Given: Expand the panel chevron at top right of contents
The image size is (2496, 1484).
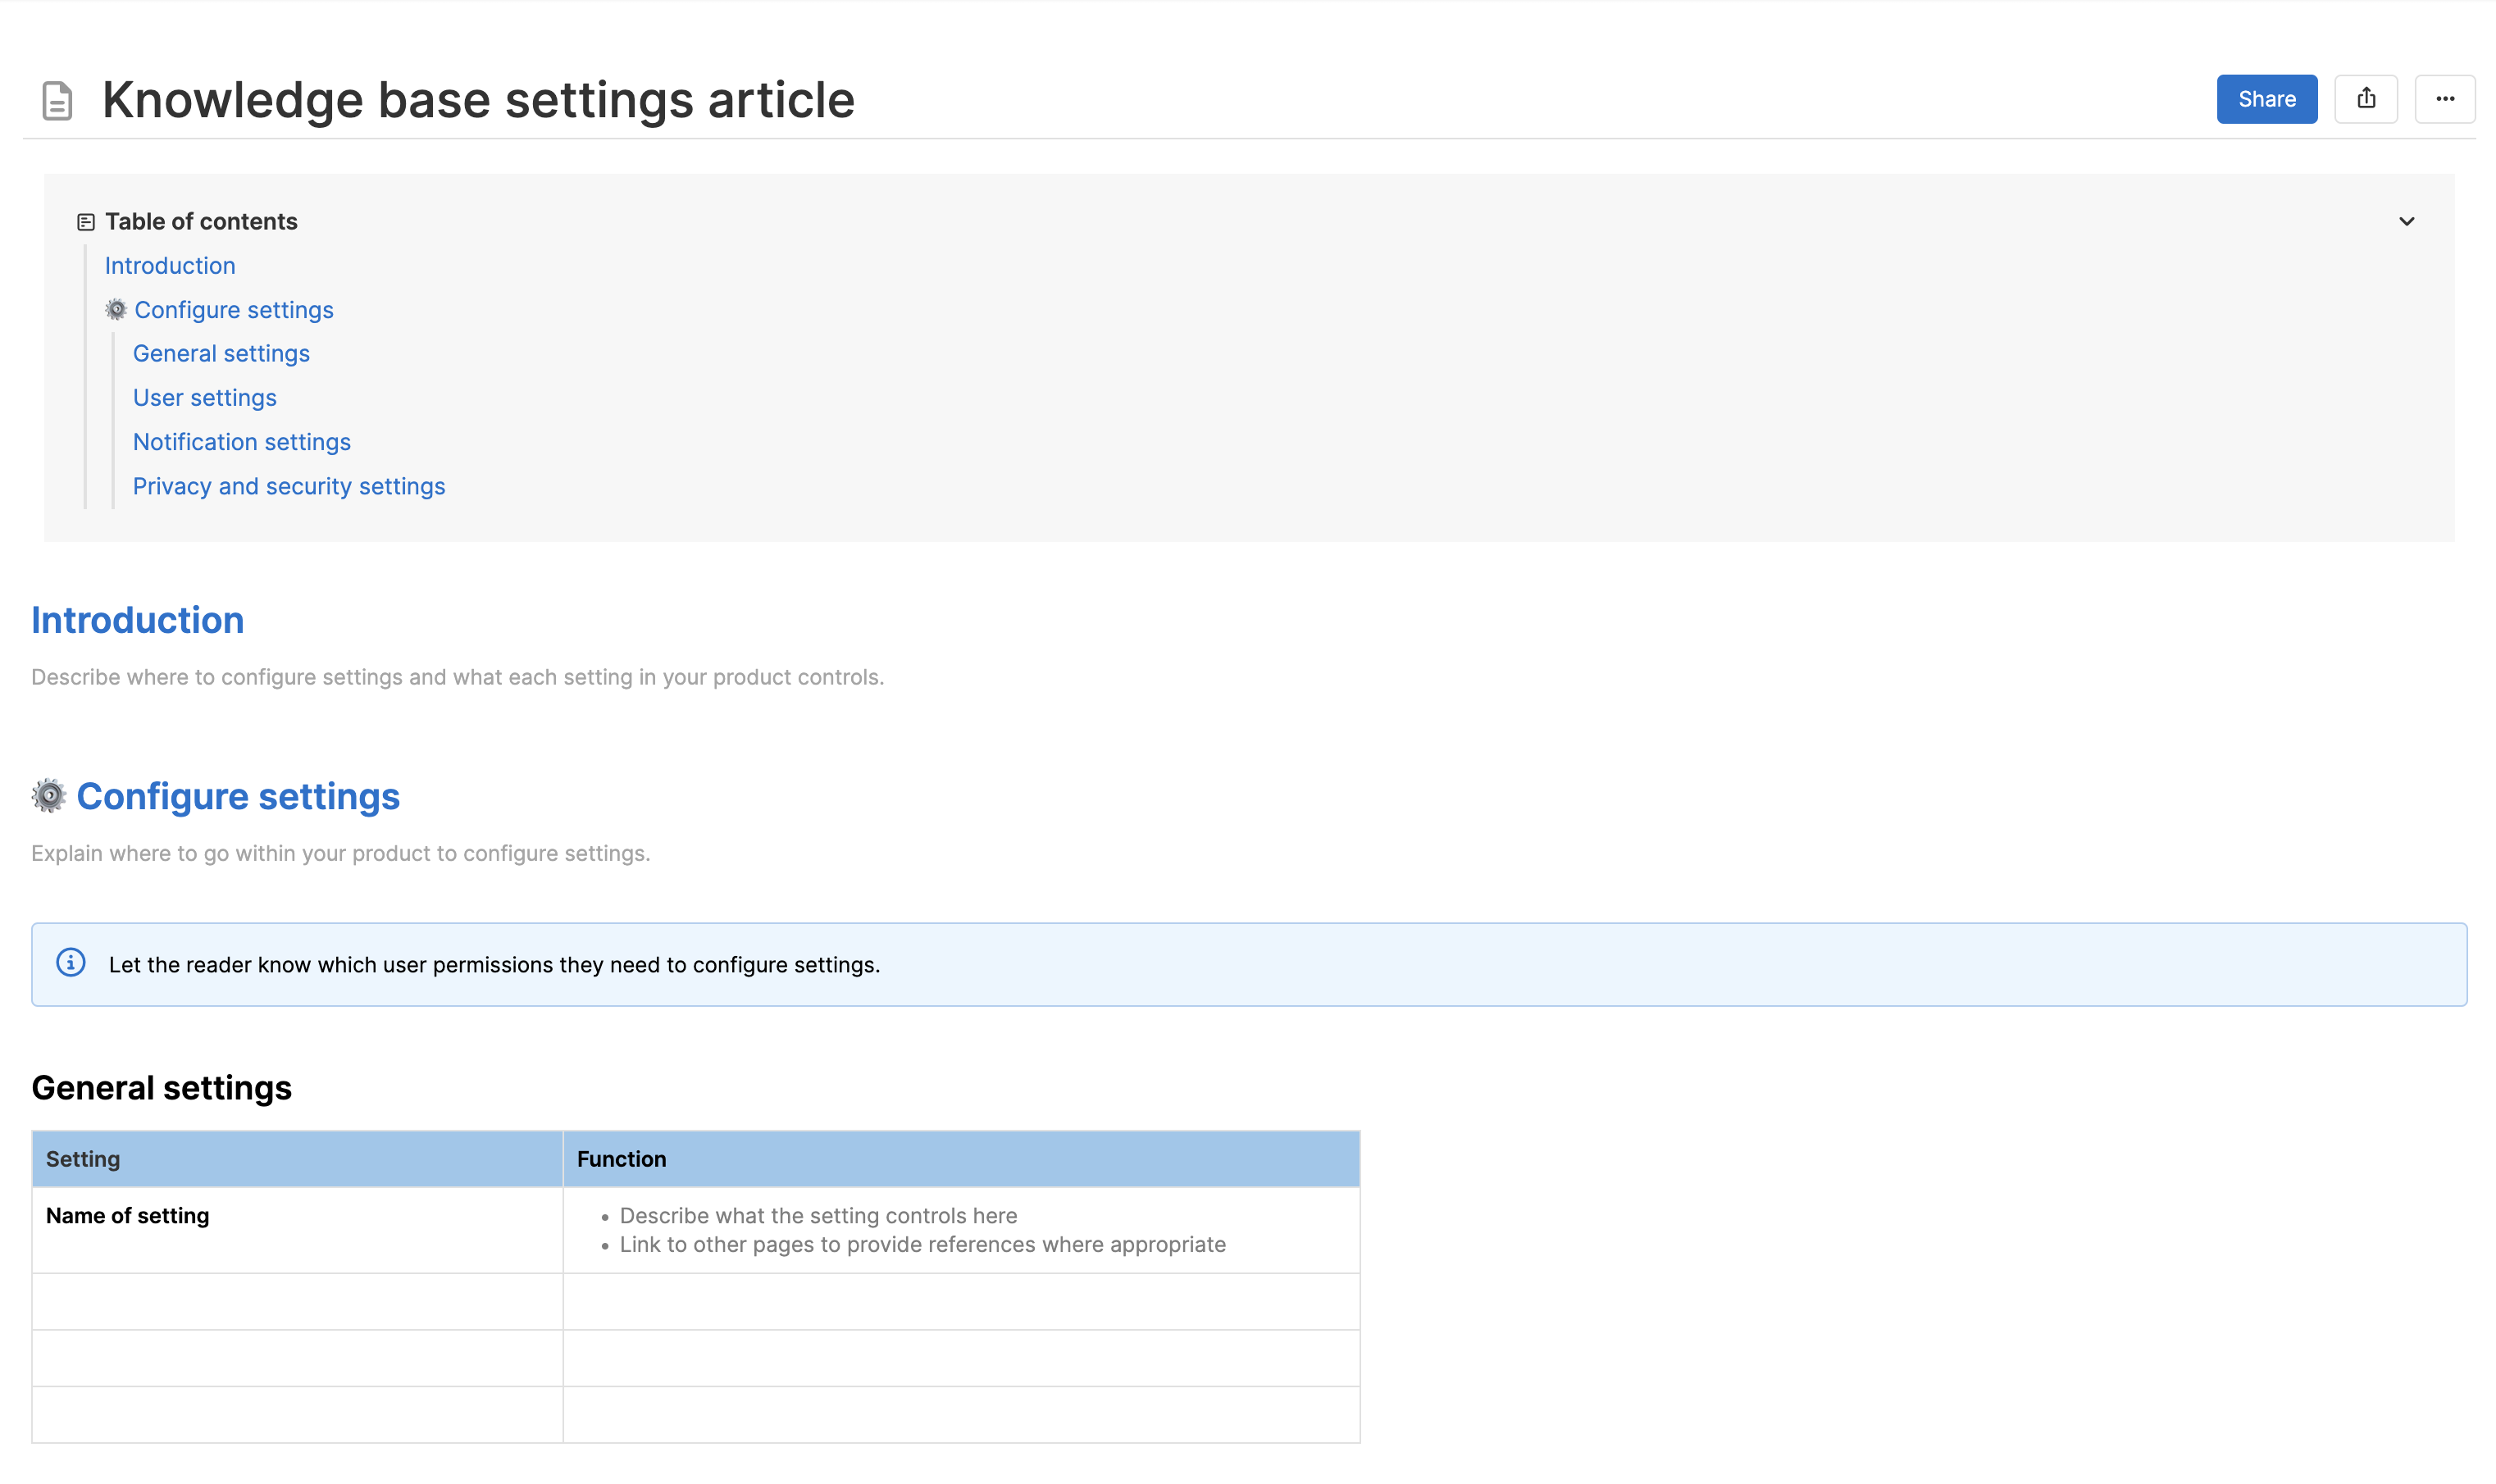Looking at the screenshot, I should [2407, 221].
